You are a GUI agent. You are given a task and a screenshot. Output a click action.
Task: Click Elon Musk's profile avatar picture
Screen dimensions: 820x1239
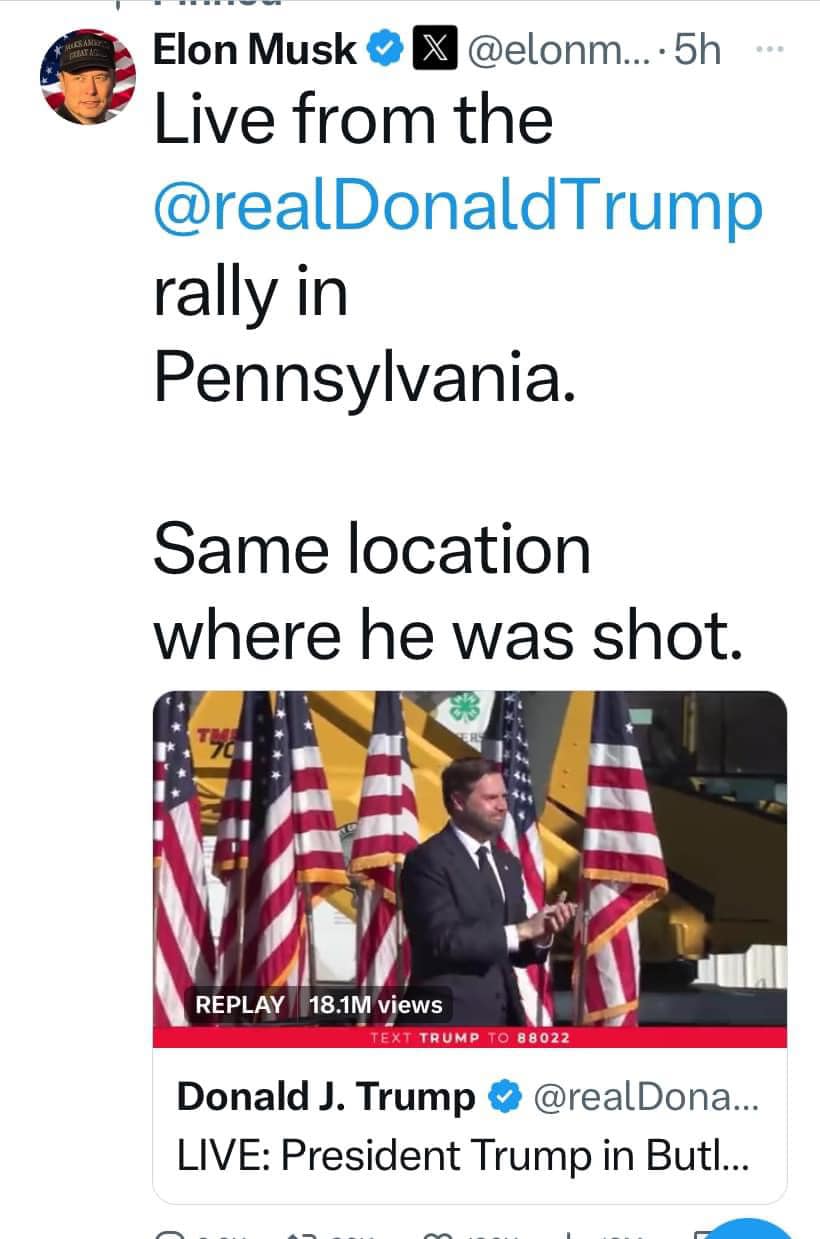(88, 78)
